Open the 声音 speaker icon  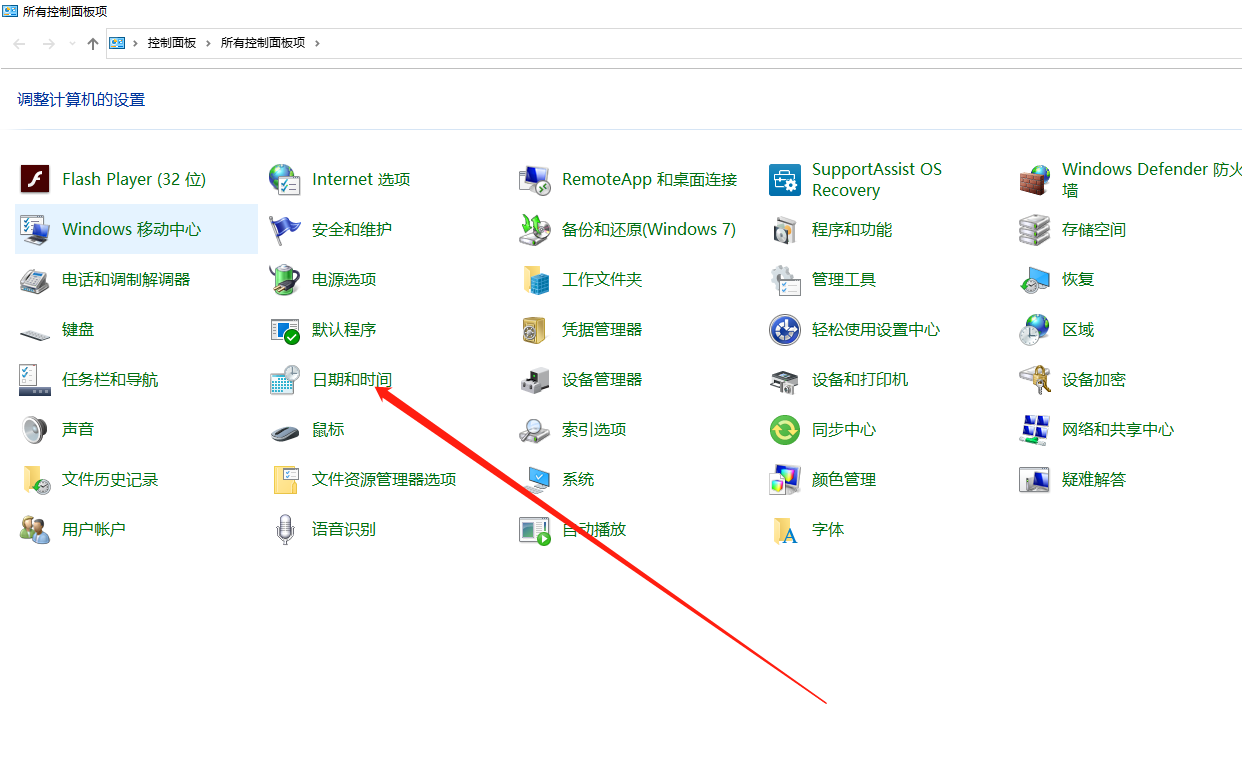35,430
